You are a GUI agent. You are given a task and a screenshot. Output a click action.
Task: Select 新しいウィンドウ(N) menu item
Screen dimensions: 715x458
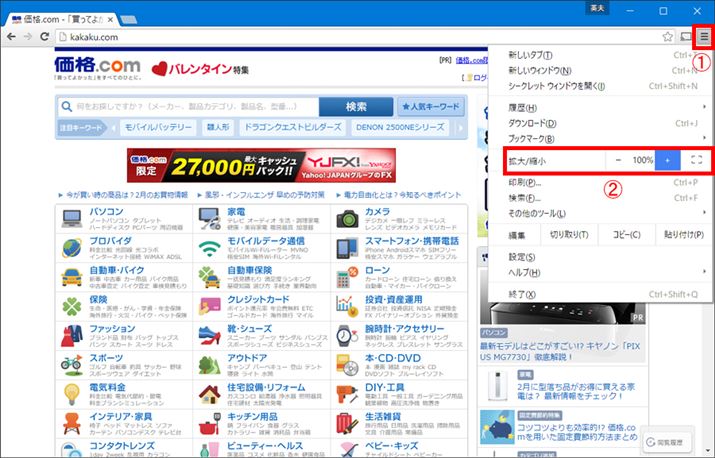(600, 71)
